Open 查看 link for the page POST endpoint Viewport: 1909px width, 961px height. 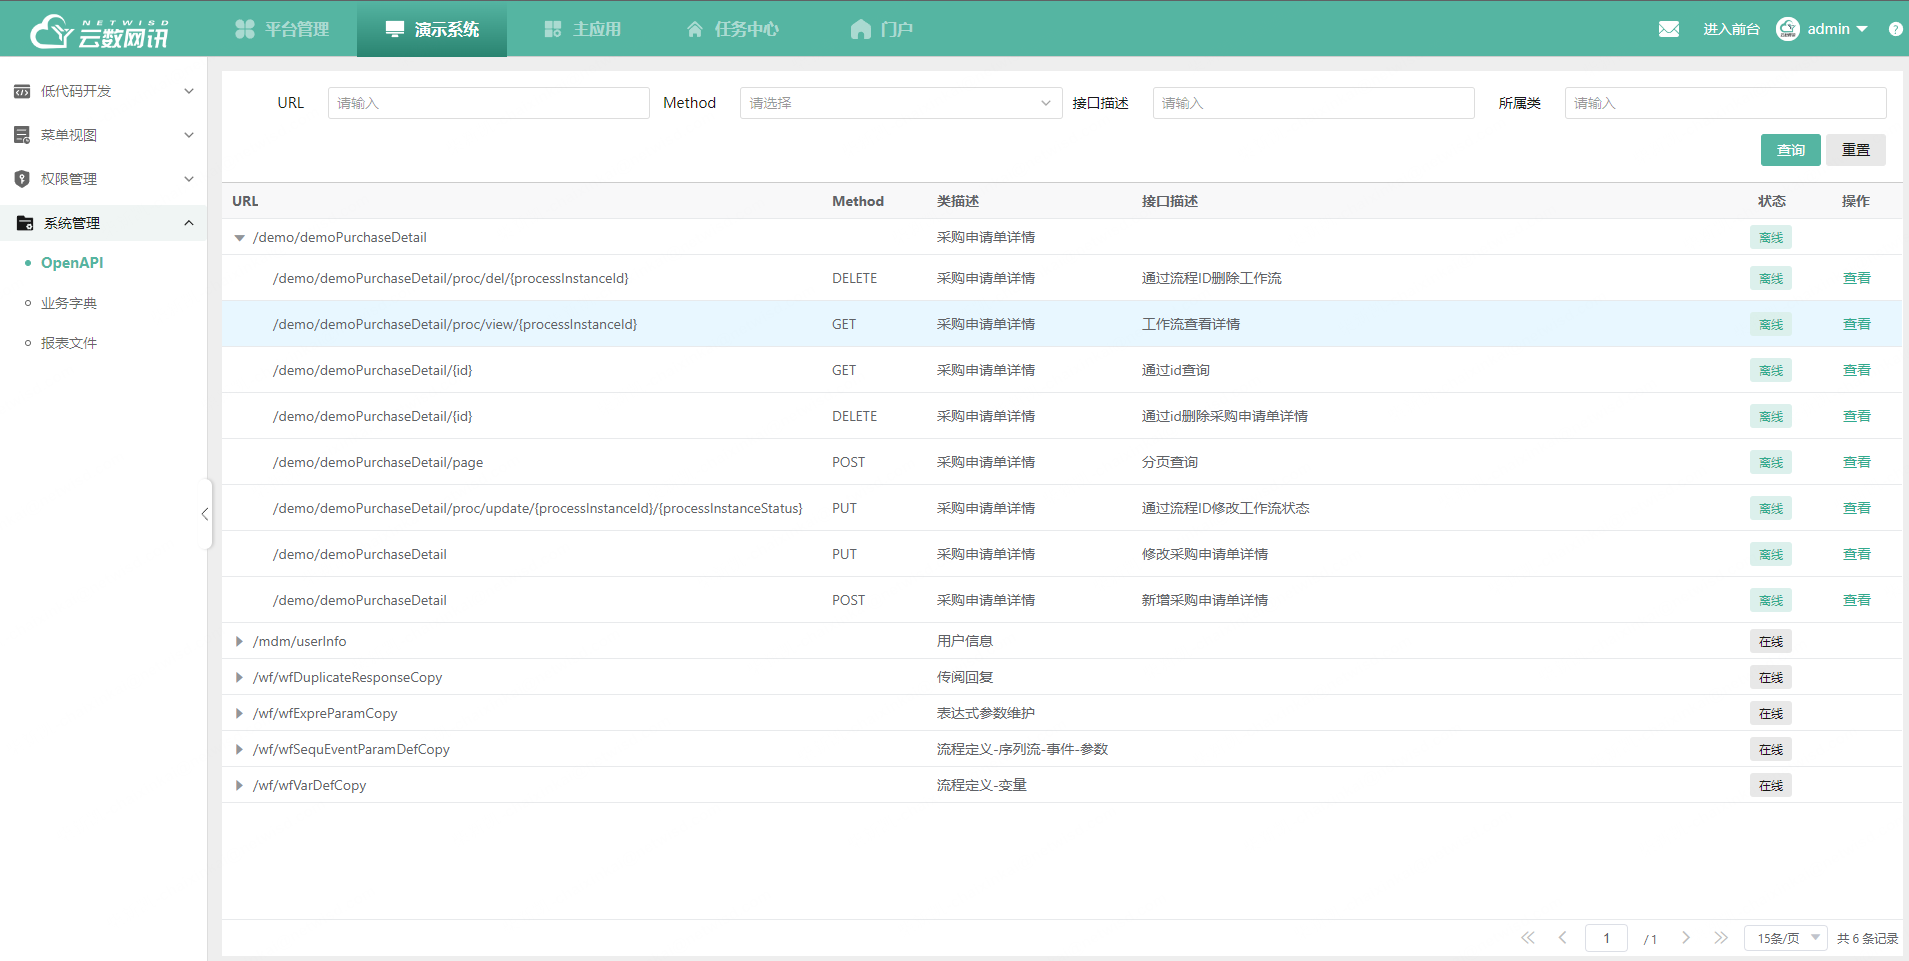point(1857,462)
